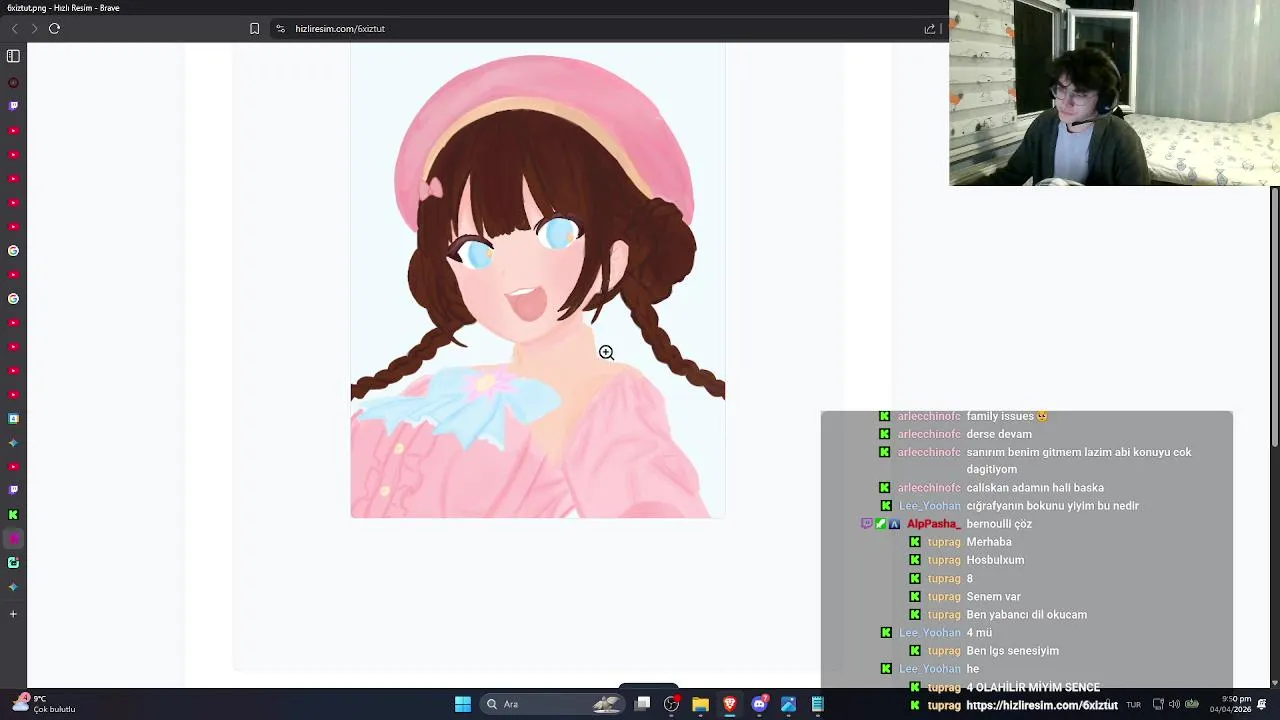Click the chat message 'derse devam'
The image size is (1280, 720).
[x=999, y=434]
